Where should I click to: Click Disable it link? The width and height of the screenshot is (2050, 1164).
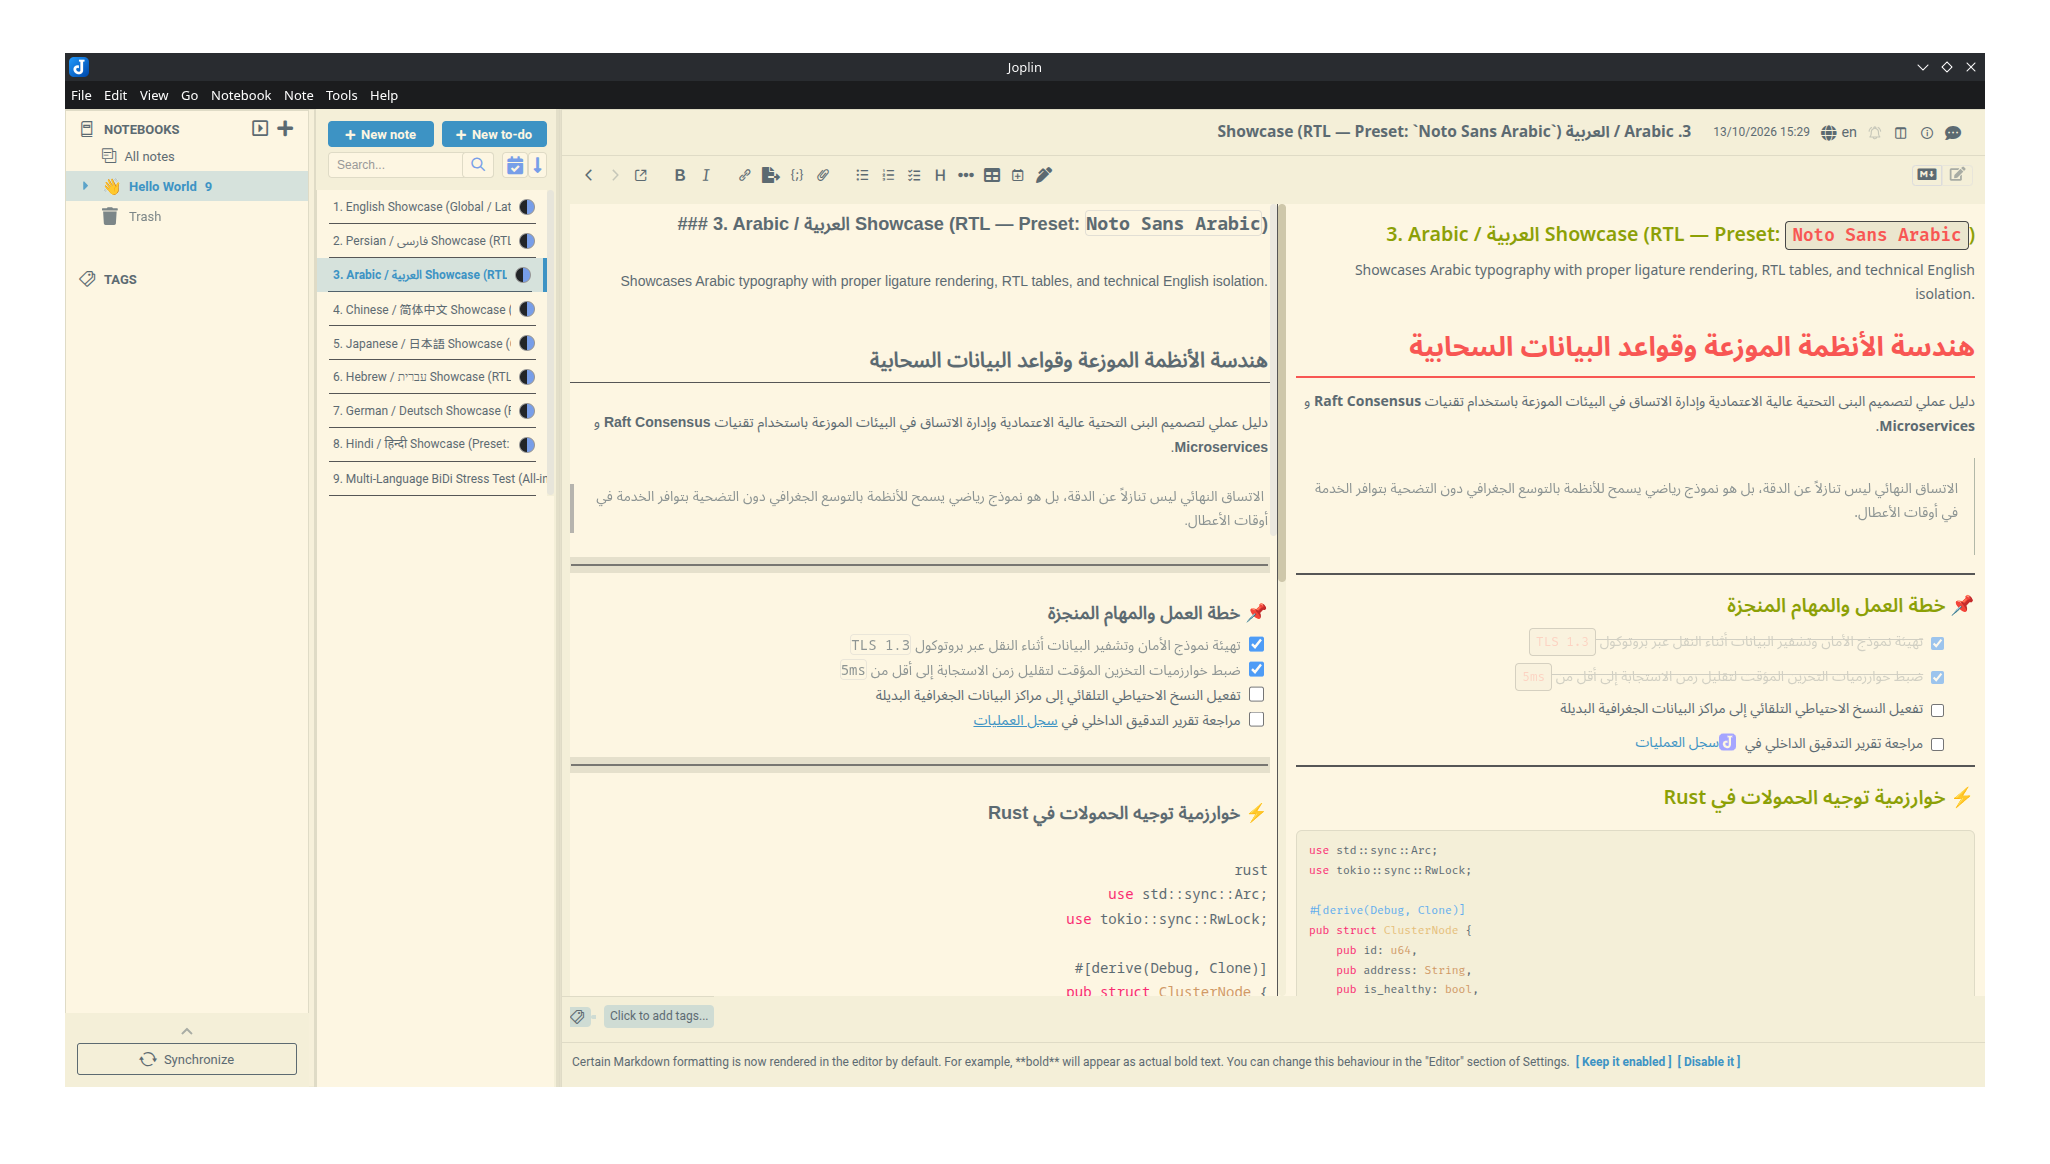click(1709, 1063)
